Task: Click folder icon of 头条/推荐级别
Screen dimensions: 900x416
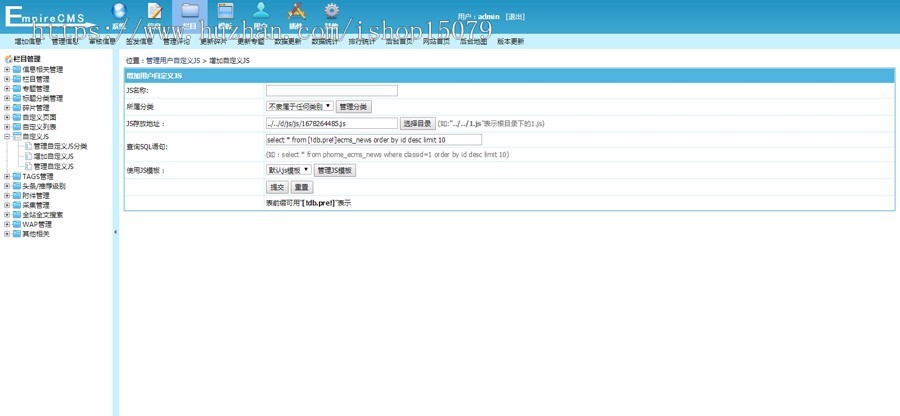Action: pyautogui.click(x=17, y=186)
